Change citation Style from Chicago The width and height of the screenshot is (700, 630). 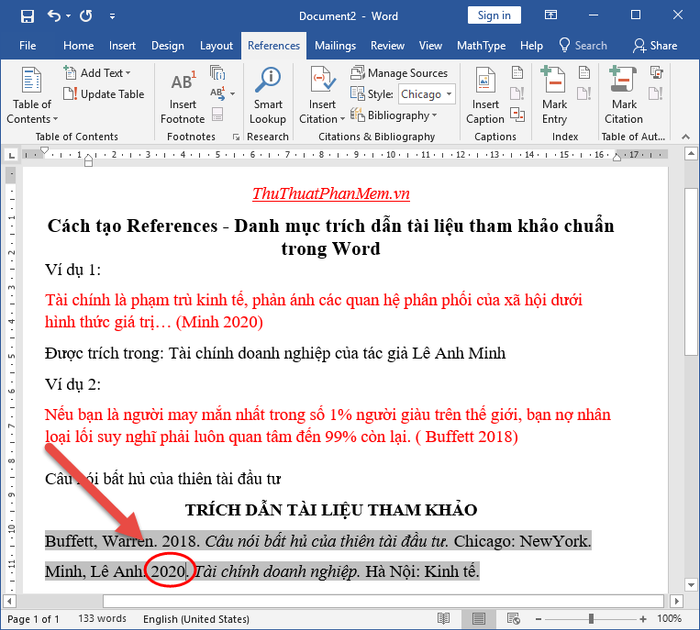pos(426,94)
